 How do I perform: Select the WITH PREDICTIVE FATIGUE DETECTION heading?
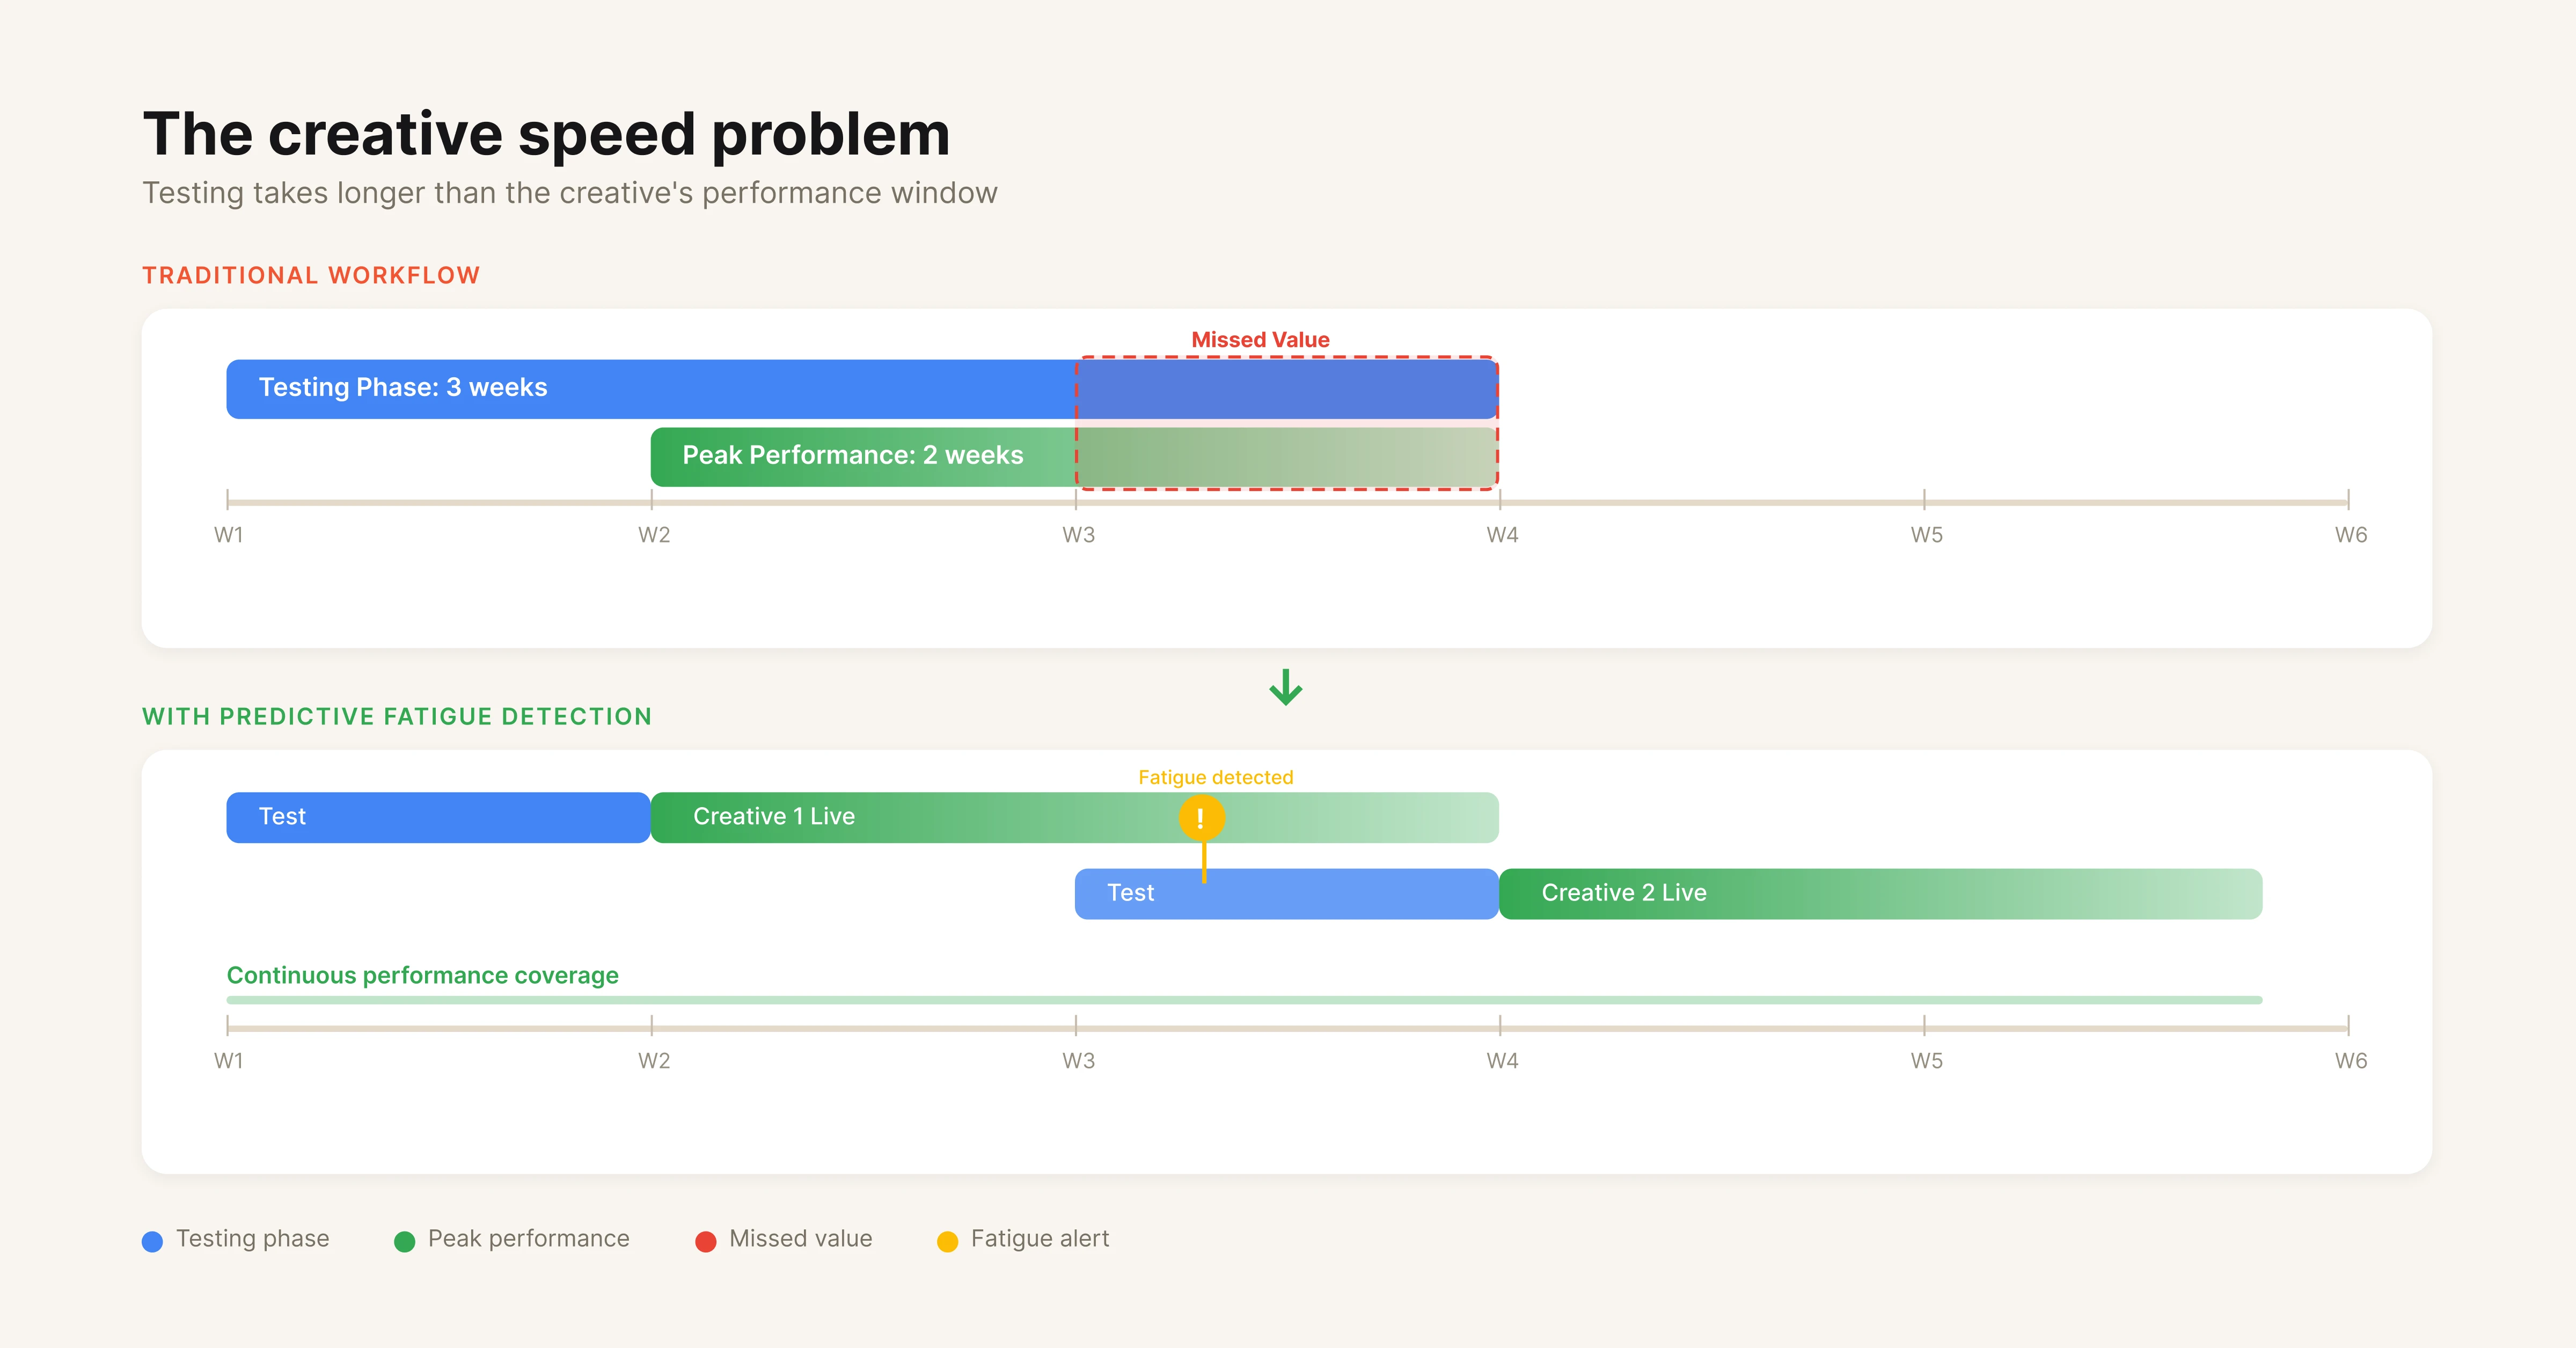click(x=397, y=716)
